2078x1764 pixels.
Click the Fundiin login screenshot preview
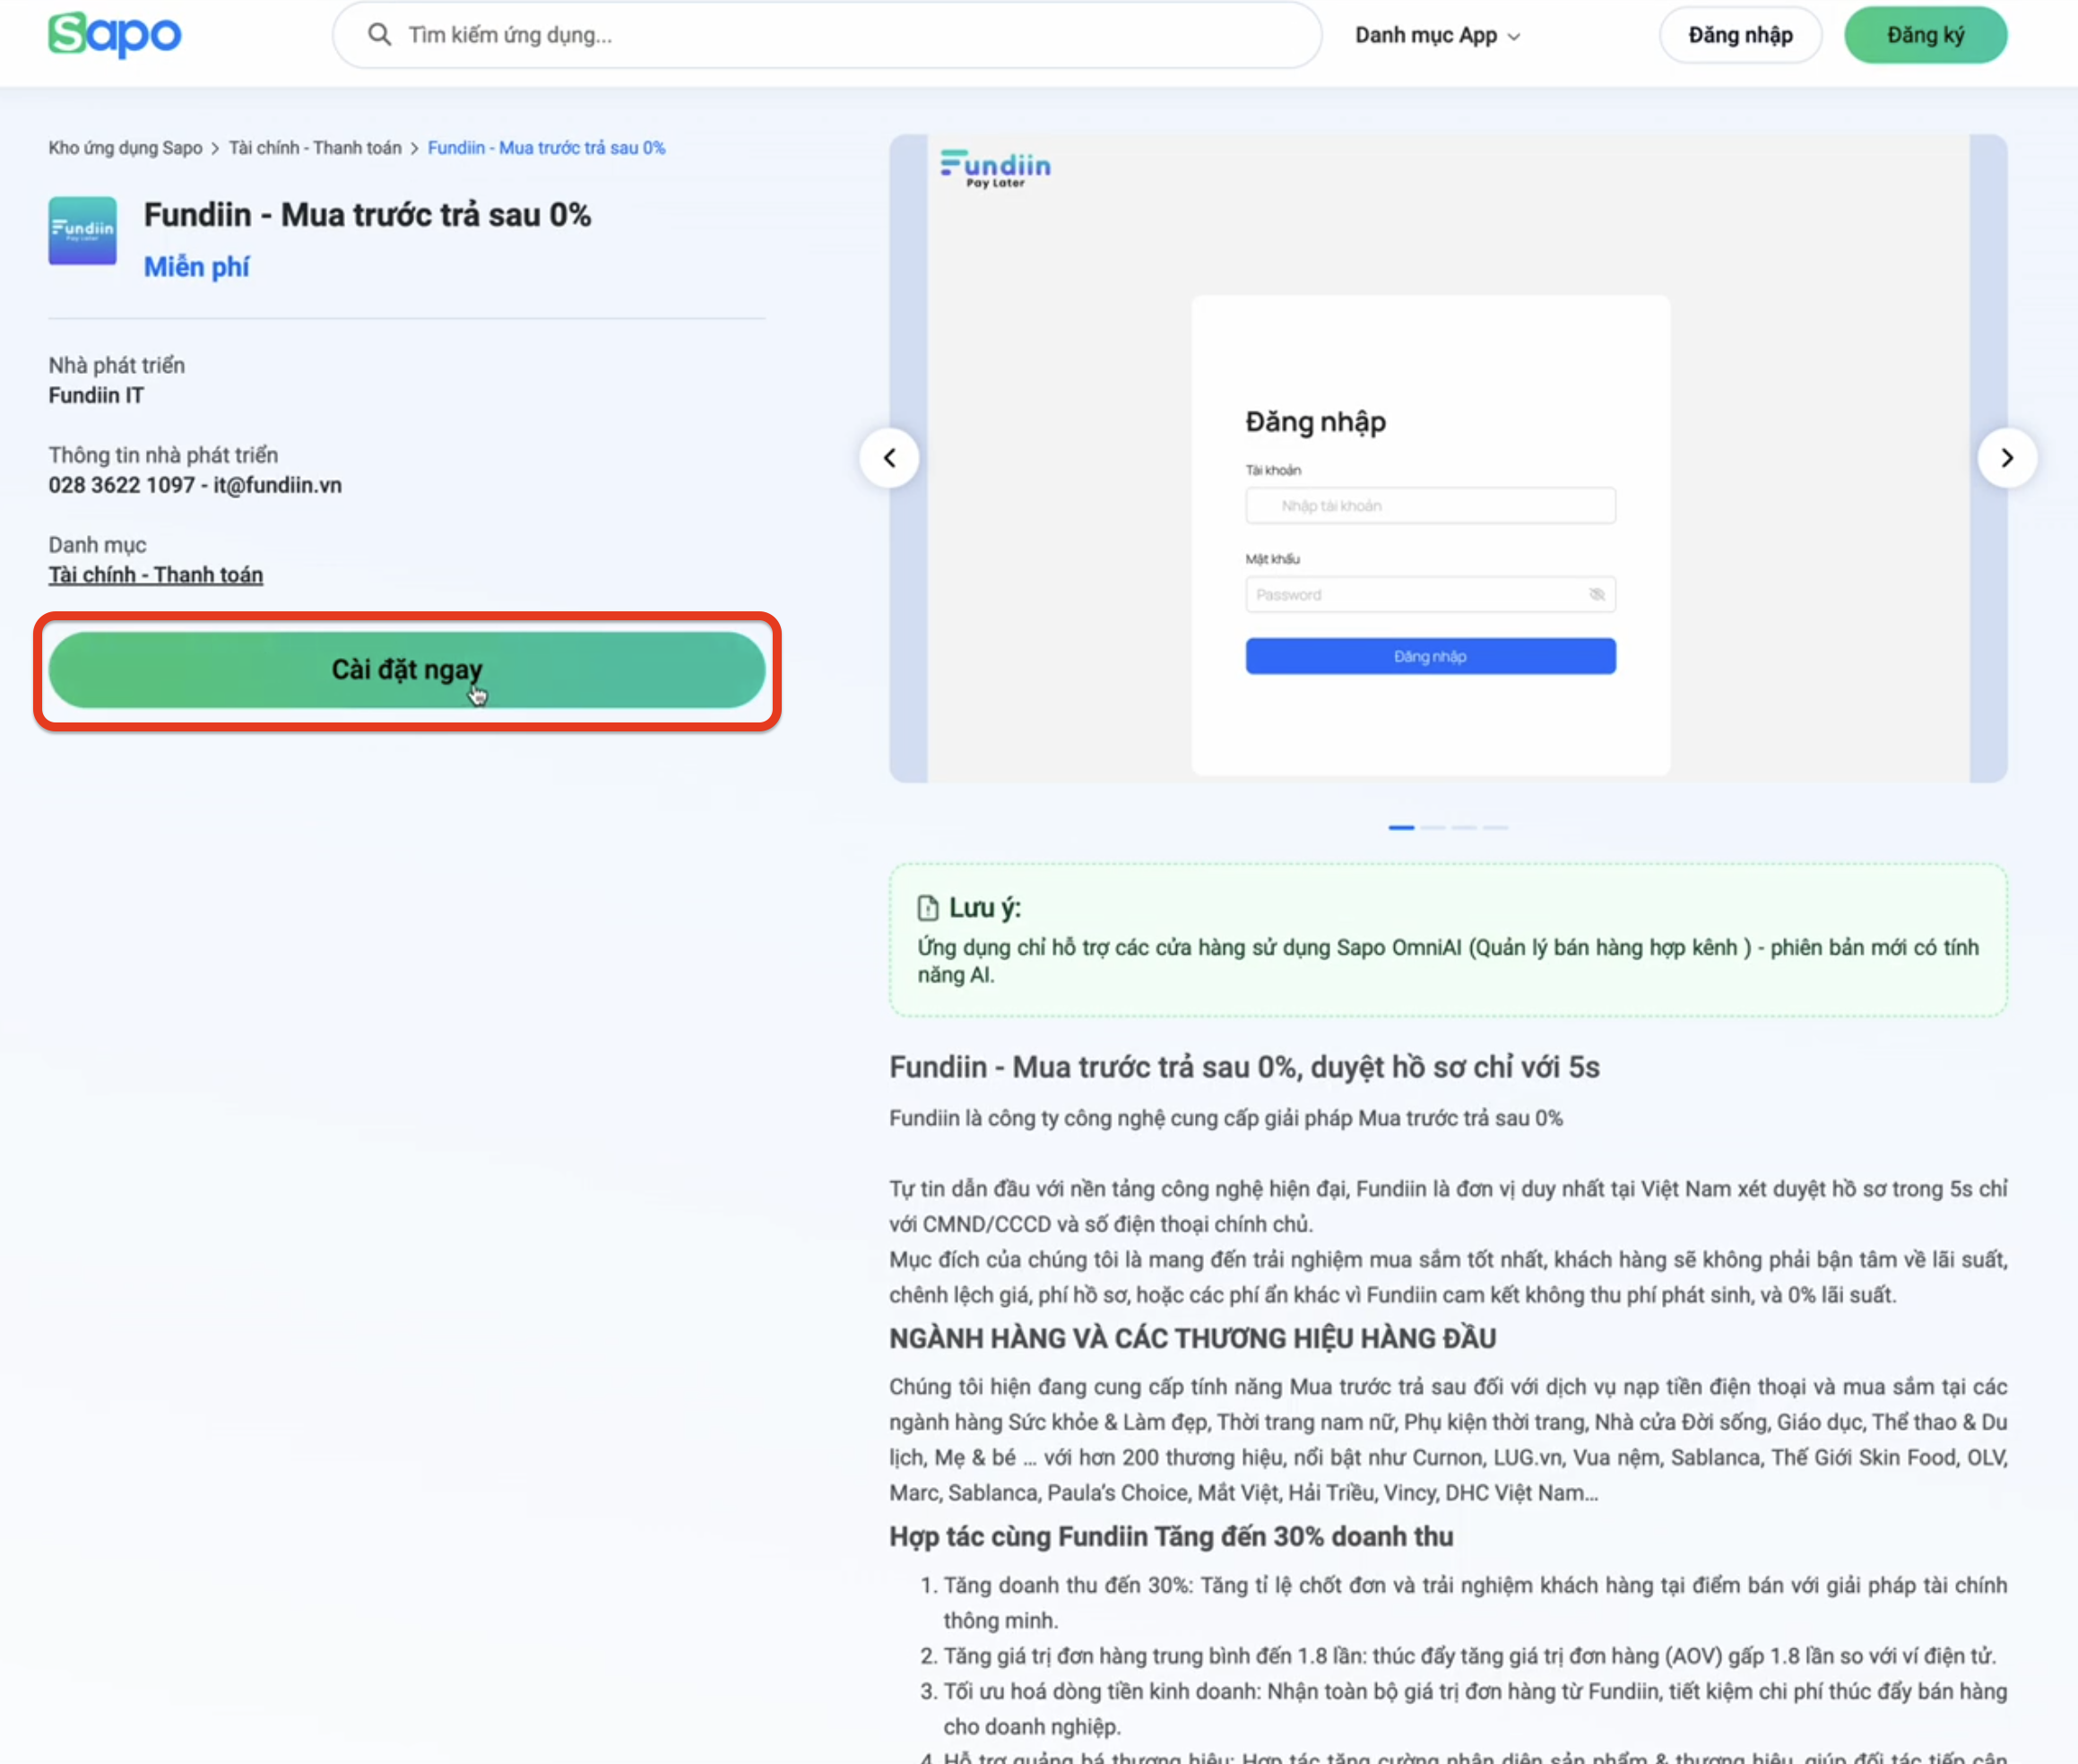click(1448, 458)
